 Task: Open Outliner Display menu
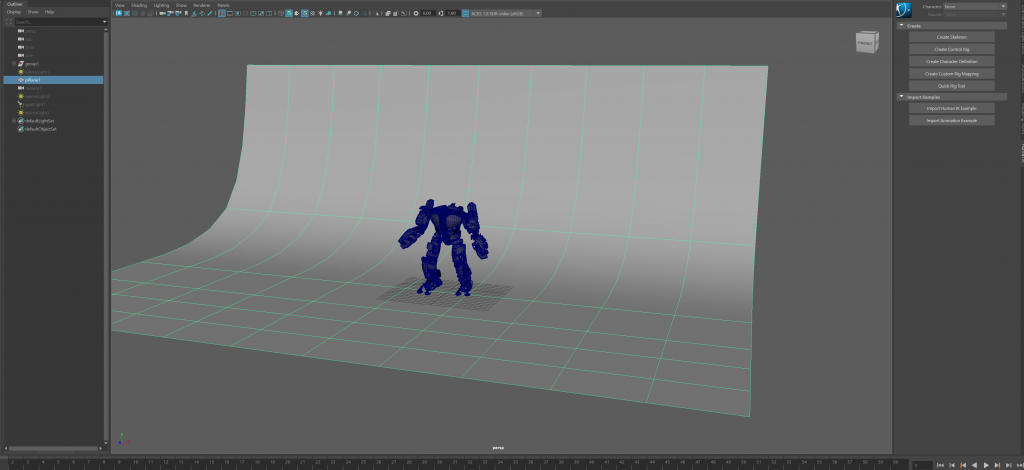[x=14, y=12]
